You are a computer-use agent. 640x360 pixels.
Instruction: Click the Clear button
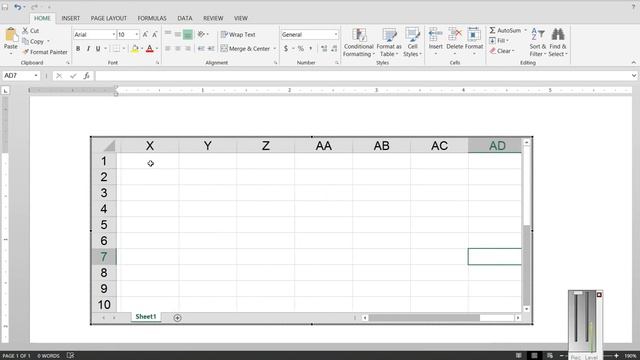pos(502,51)
